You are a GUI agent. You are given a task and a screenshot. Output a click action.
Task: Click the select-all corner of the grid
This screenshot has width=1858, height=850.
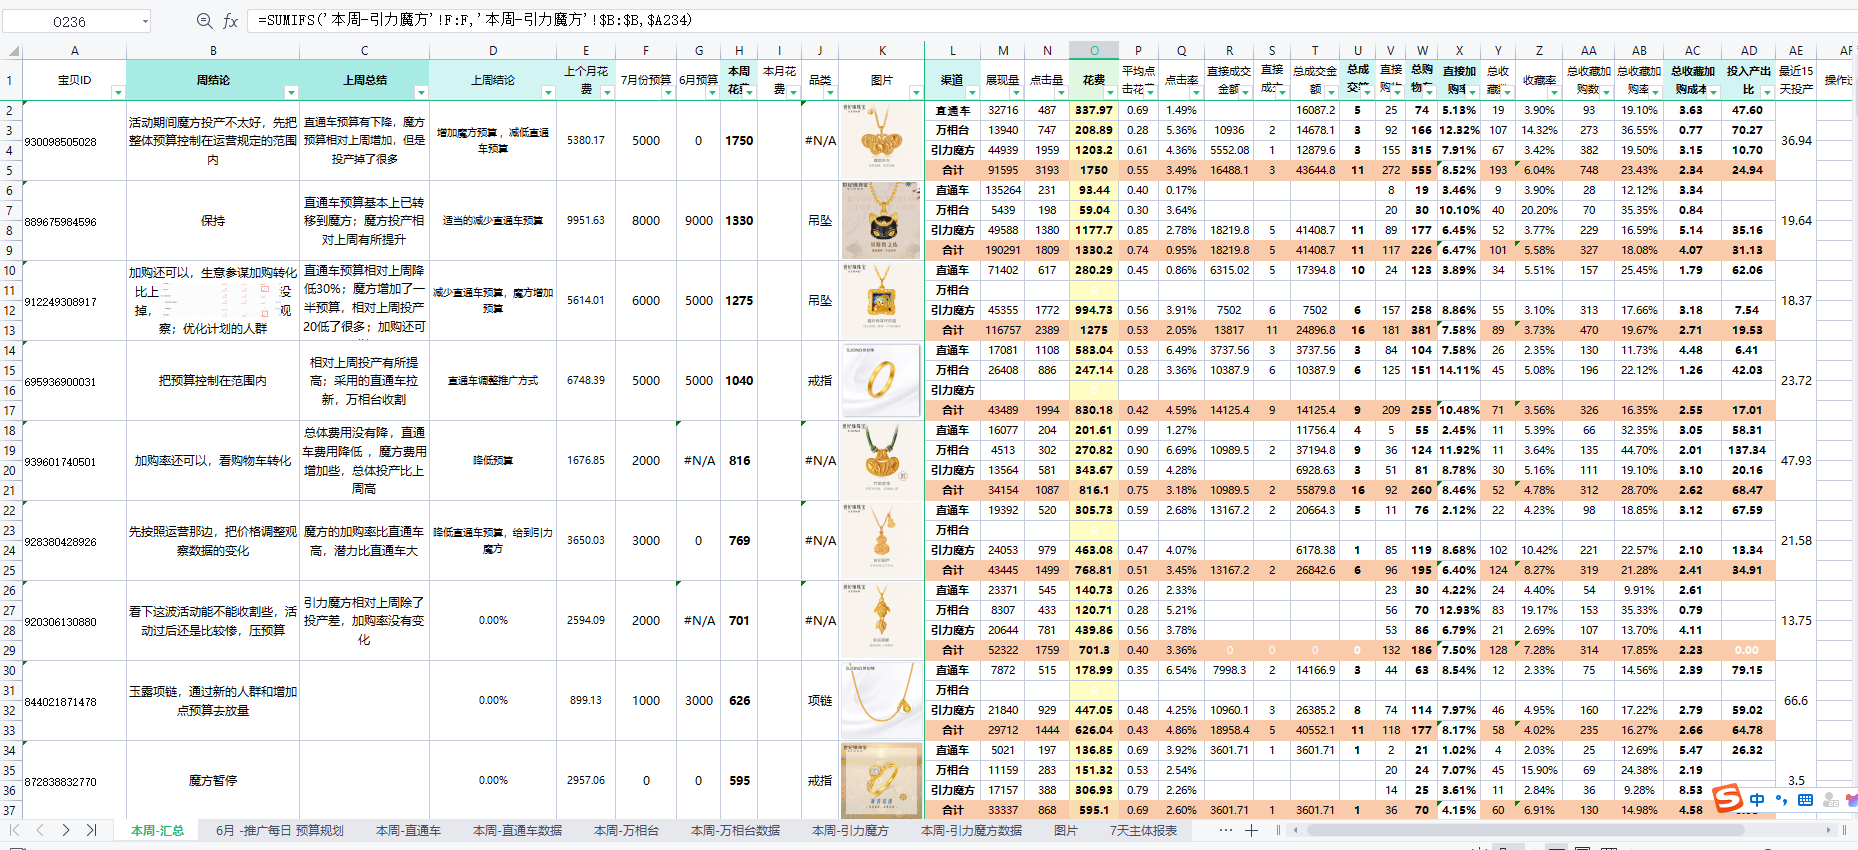(x=12, y=51)
